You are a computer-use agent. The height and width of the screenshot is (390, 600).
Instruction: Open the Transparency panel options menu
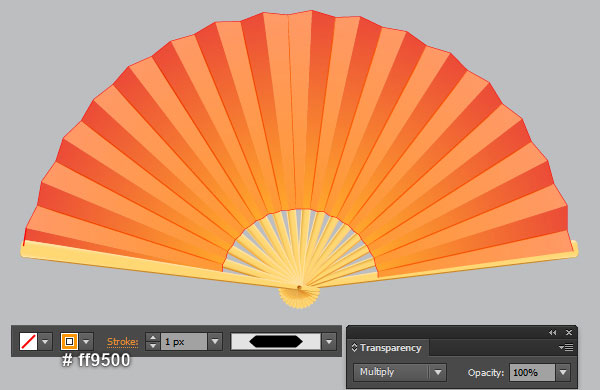(x=566, y=348)
